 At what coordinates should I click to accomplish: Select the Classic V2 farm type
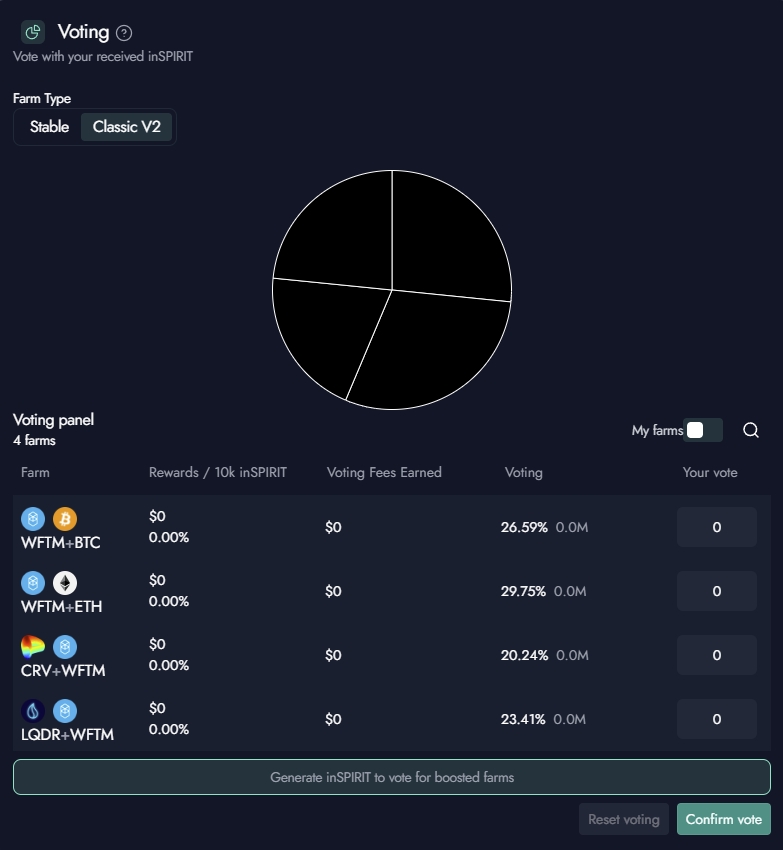click(127, 127)
